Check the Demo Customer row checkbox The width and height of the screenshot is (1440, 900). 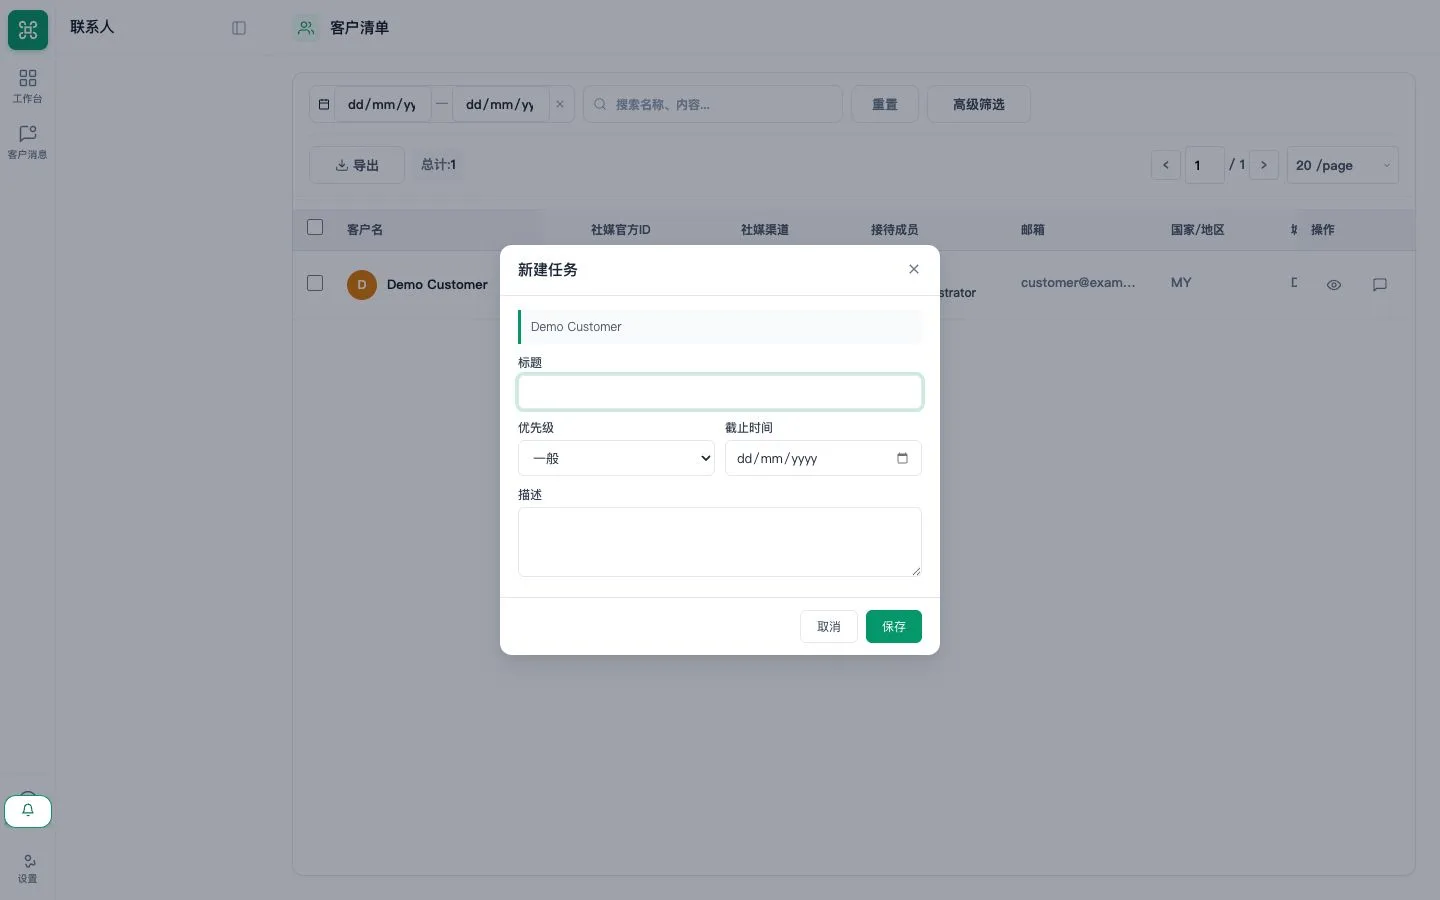[x=315, y=283]
